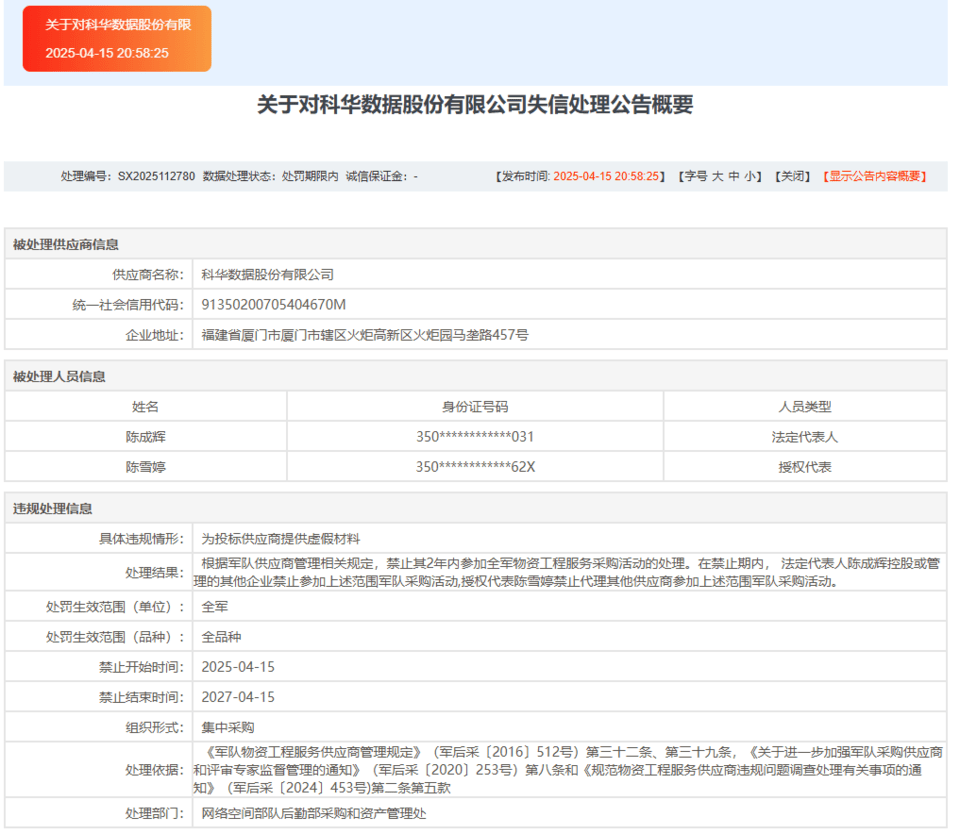
Task: Set font size to 大 (large)
Action: pos(717,176)
